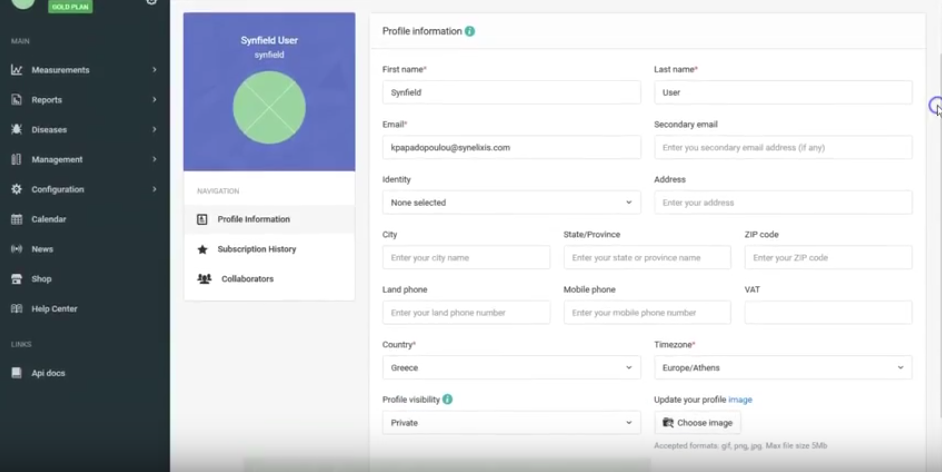Viewport: 942px width, 472px height.
Task: Open the Api docs link
Action: click(x=48, y=373)
